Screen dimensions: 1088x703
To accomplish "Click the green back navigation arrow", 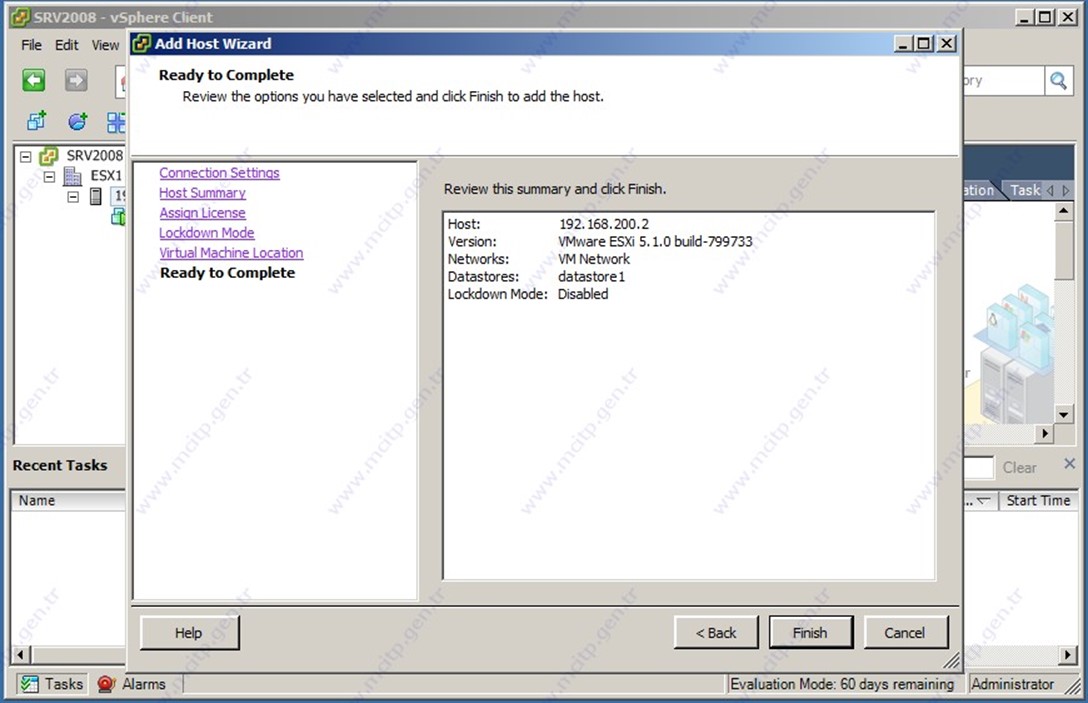I will coord(33,80).
